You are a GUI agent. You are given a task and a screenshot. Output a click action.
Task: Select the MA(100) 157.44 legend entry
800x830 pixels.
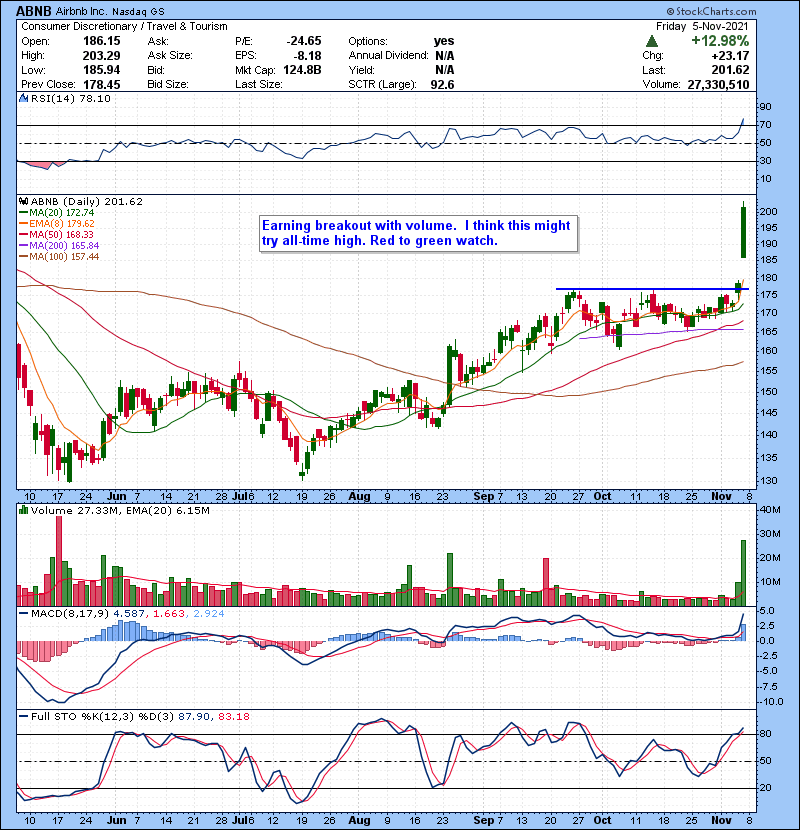point(59,257)
